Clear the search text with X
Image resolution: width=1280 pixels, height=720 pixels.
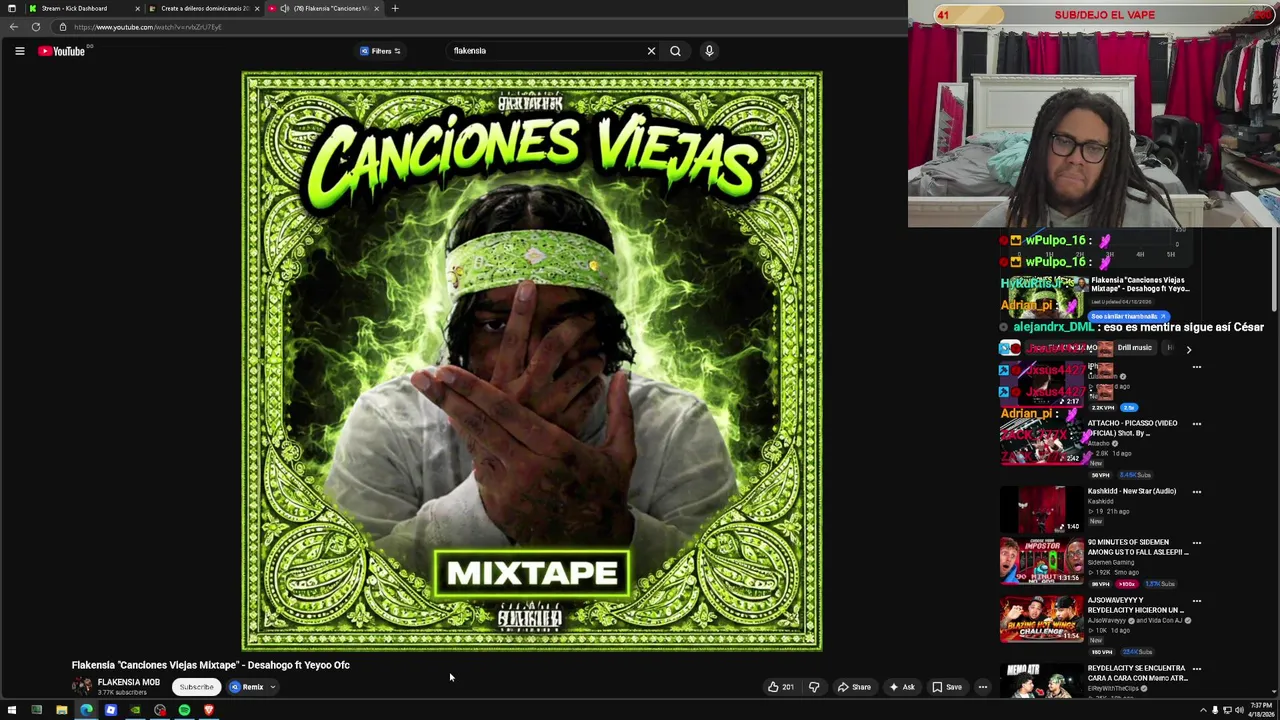651,51
